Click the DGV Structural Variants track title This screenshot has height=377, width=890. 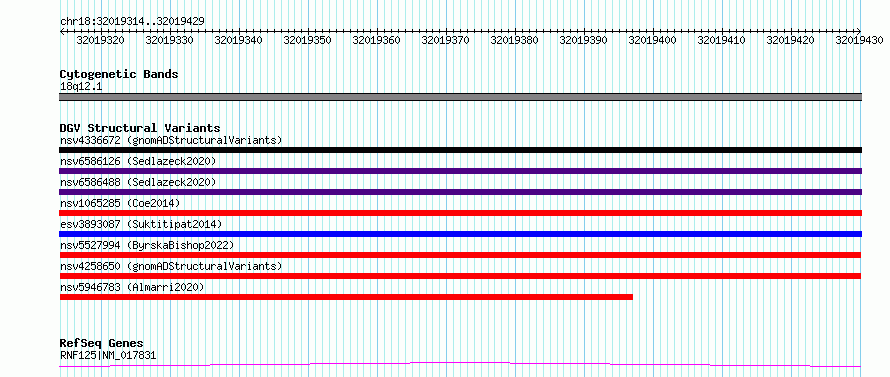coord(140,128)
